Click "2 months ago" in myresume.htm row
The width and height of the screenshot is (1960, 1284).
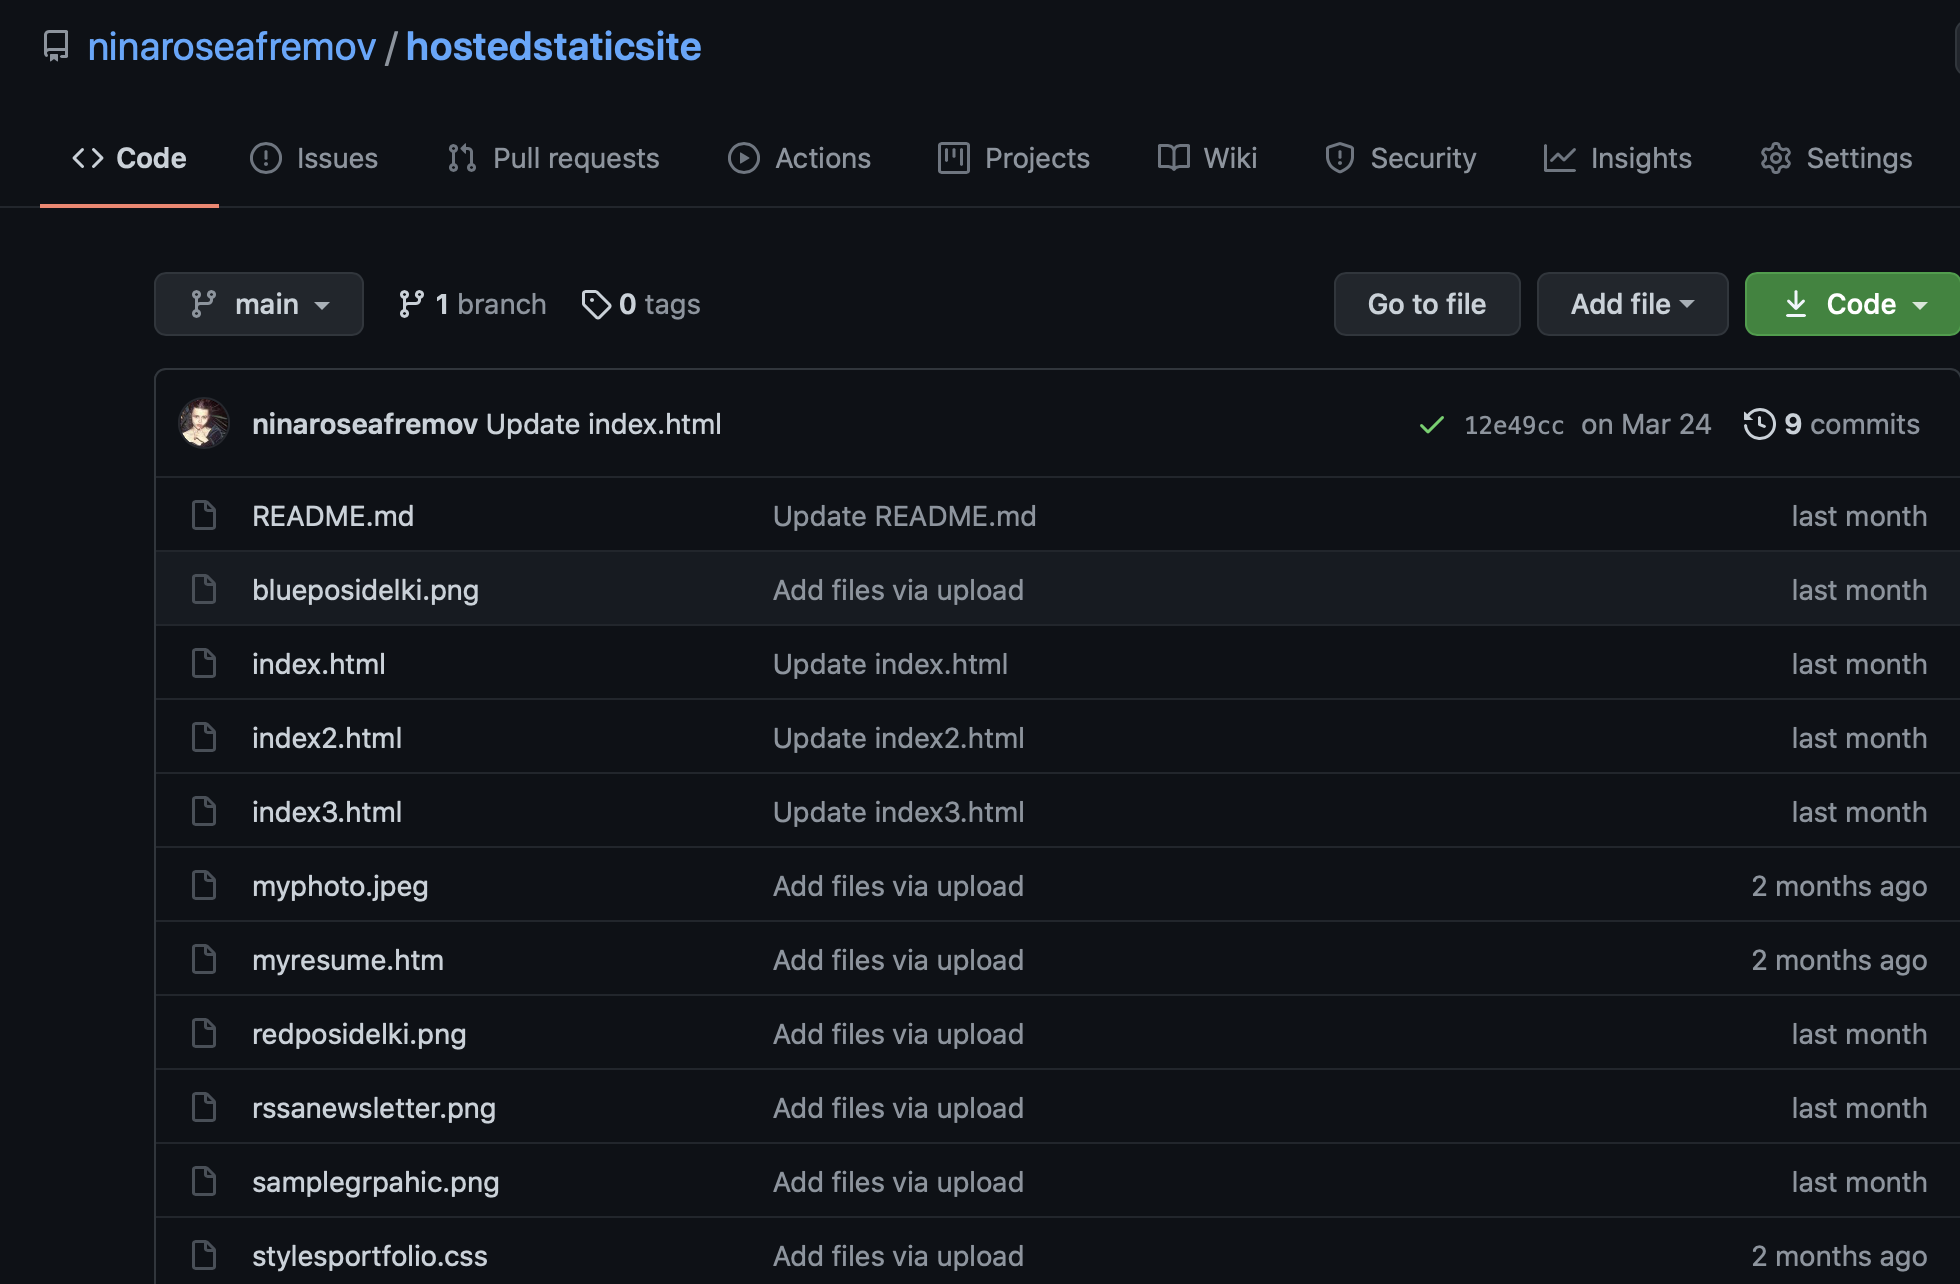(x=1839, y=960)
